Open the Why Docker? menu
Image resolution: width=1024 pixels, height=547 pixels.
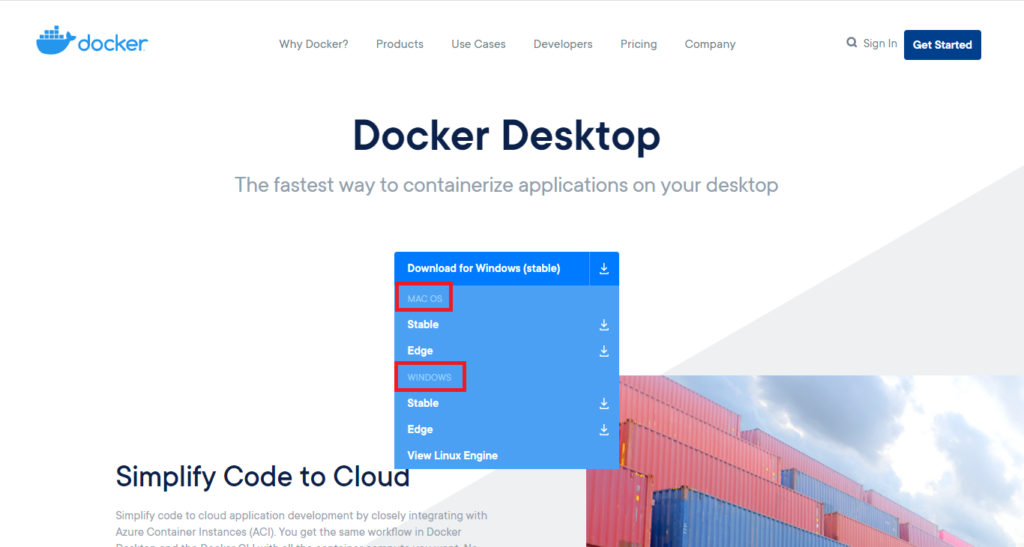pos(313,44)
